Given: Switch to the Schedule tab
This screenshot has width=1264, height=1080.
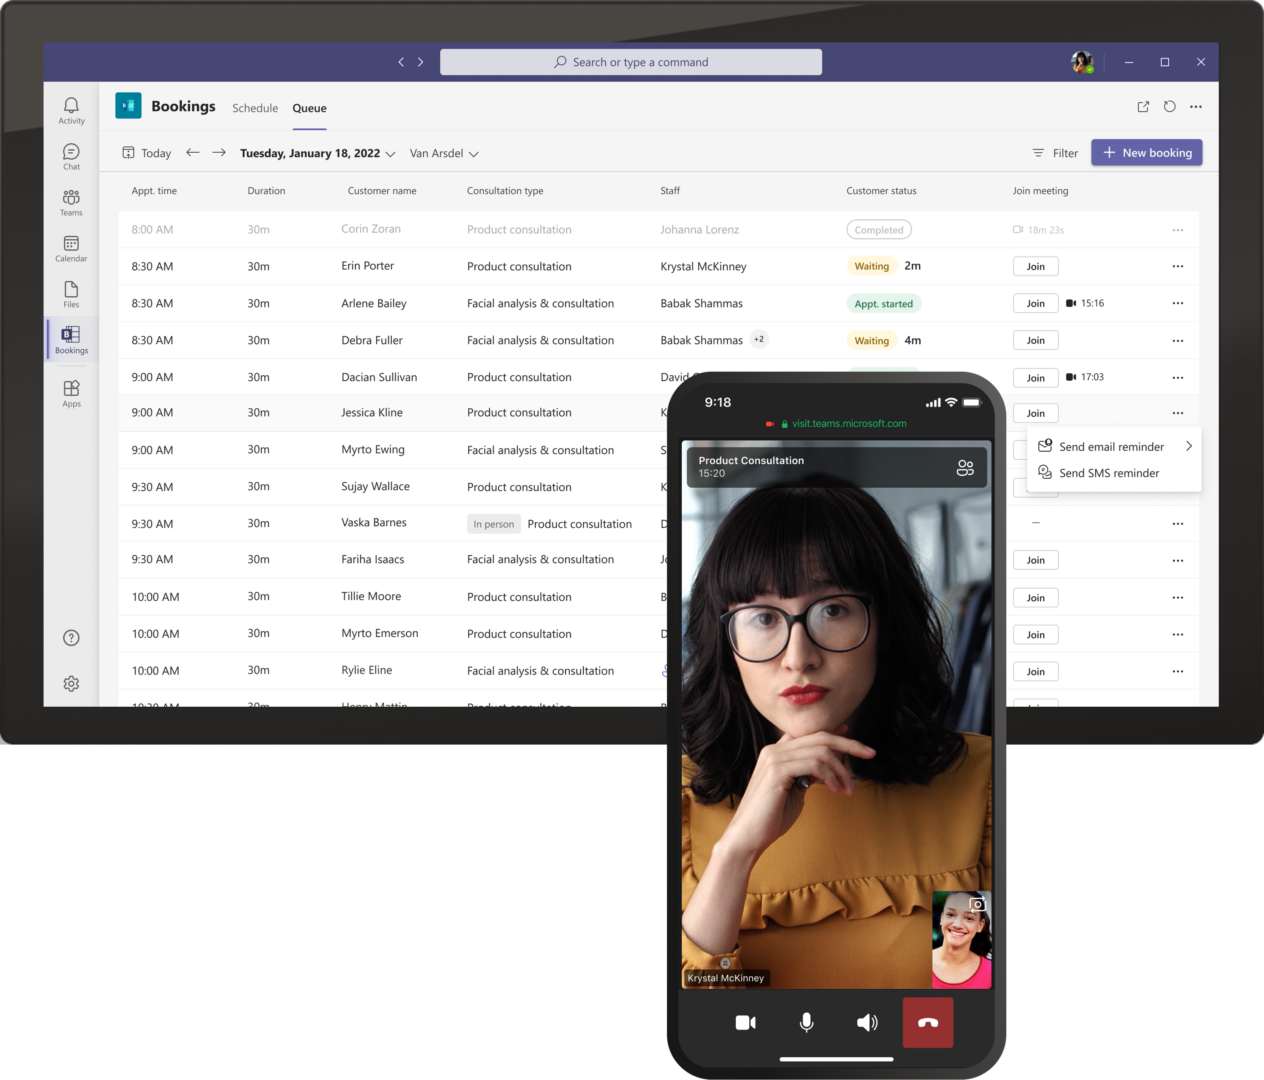Looking at the screenshot, I should click(255, 108).
